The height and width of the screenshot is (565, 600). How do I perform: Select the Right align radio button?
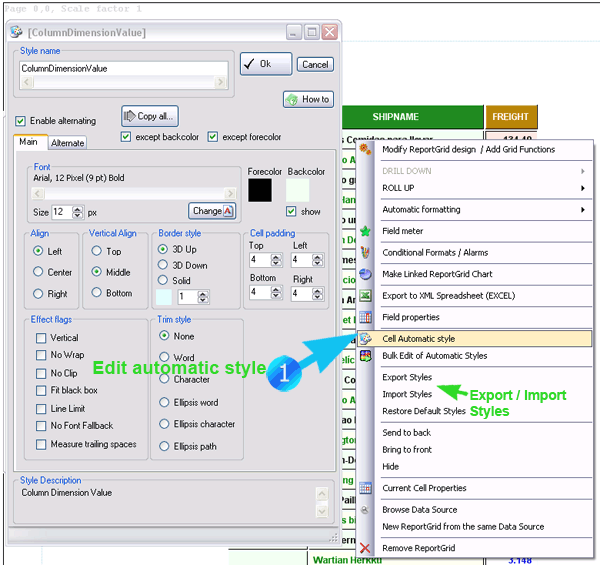click(38, 294)
